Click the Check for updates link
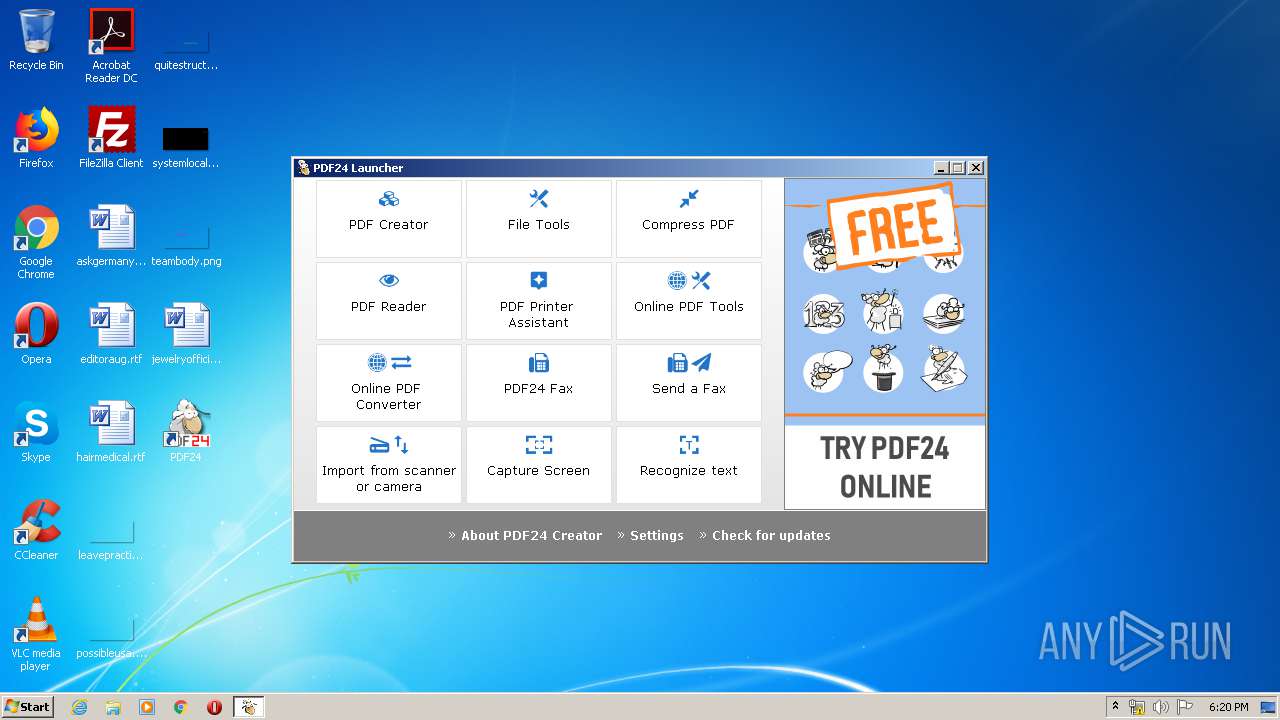The height and width of the screenshot is (720, 1280). click(771, 536)
